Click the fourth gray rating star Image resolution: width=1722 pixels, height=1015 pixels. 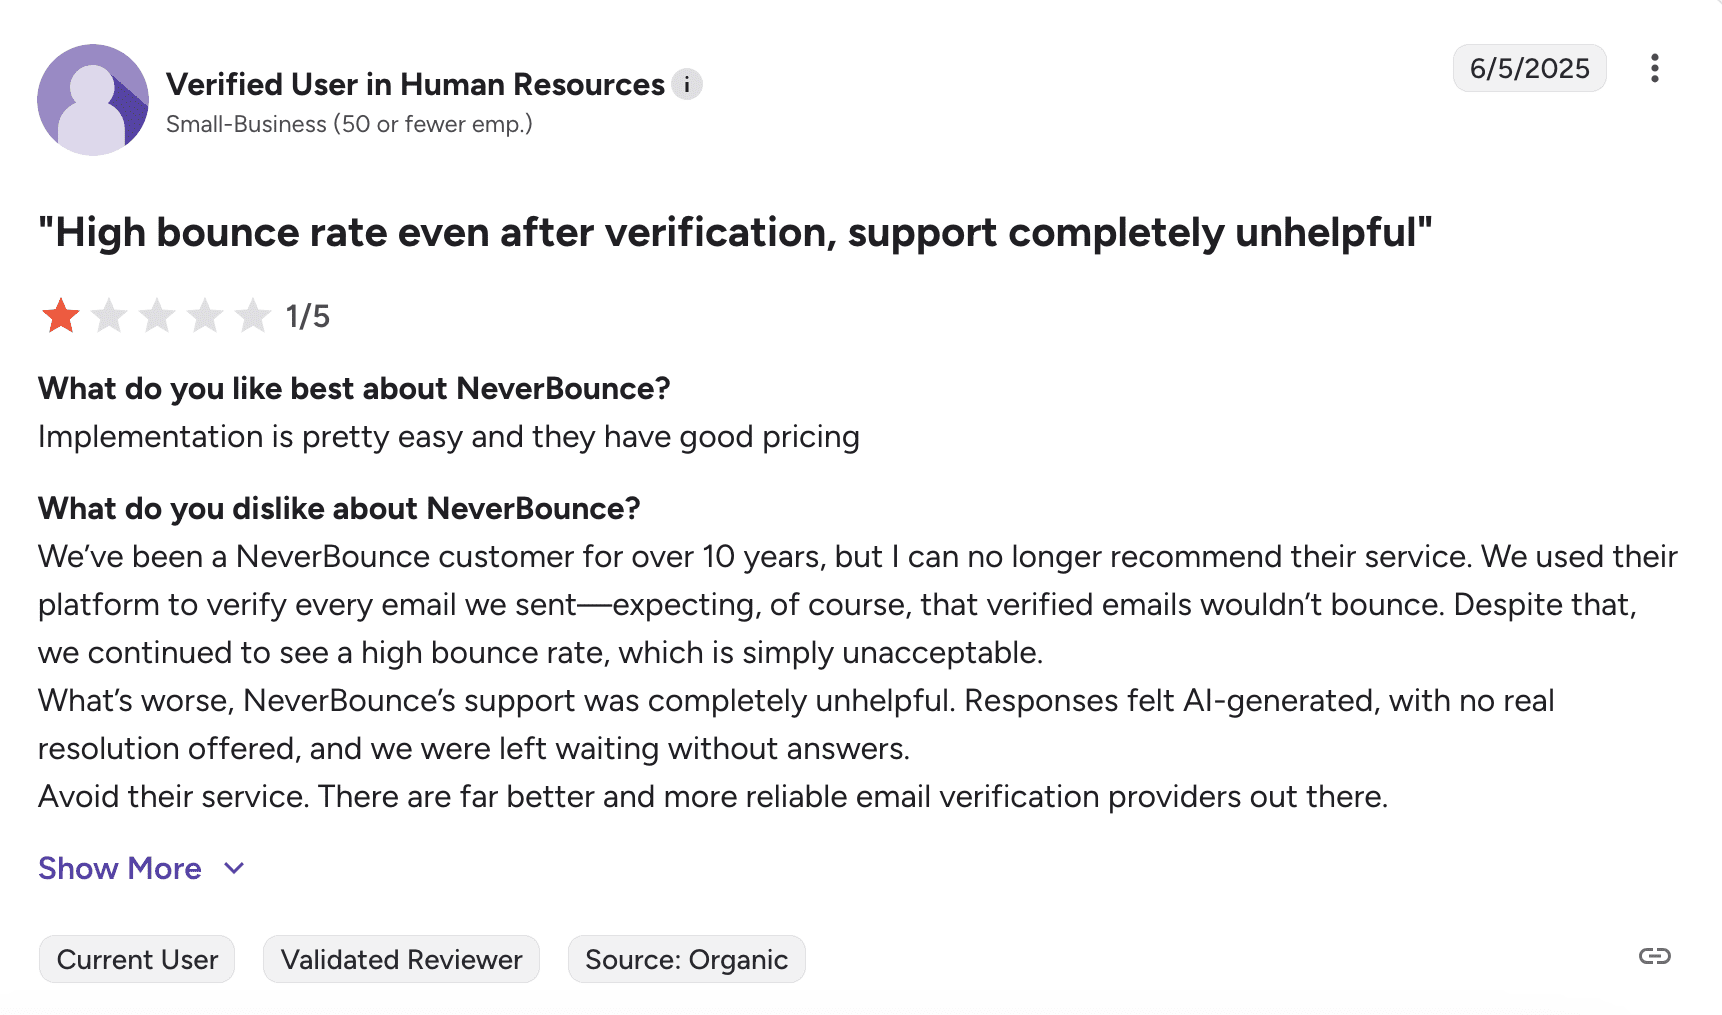(205, 316)
